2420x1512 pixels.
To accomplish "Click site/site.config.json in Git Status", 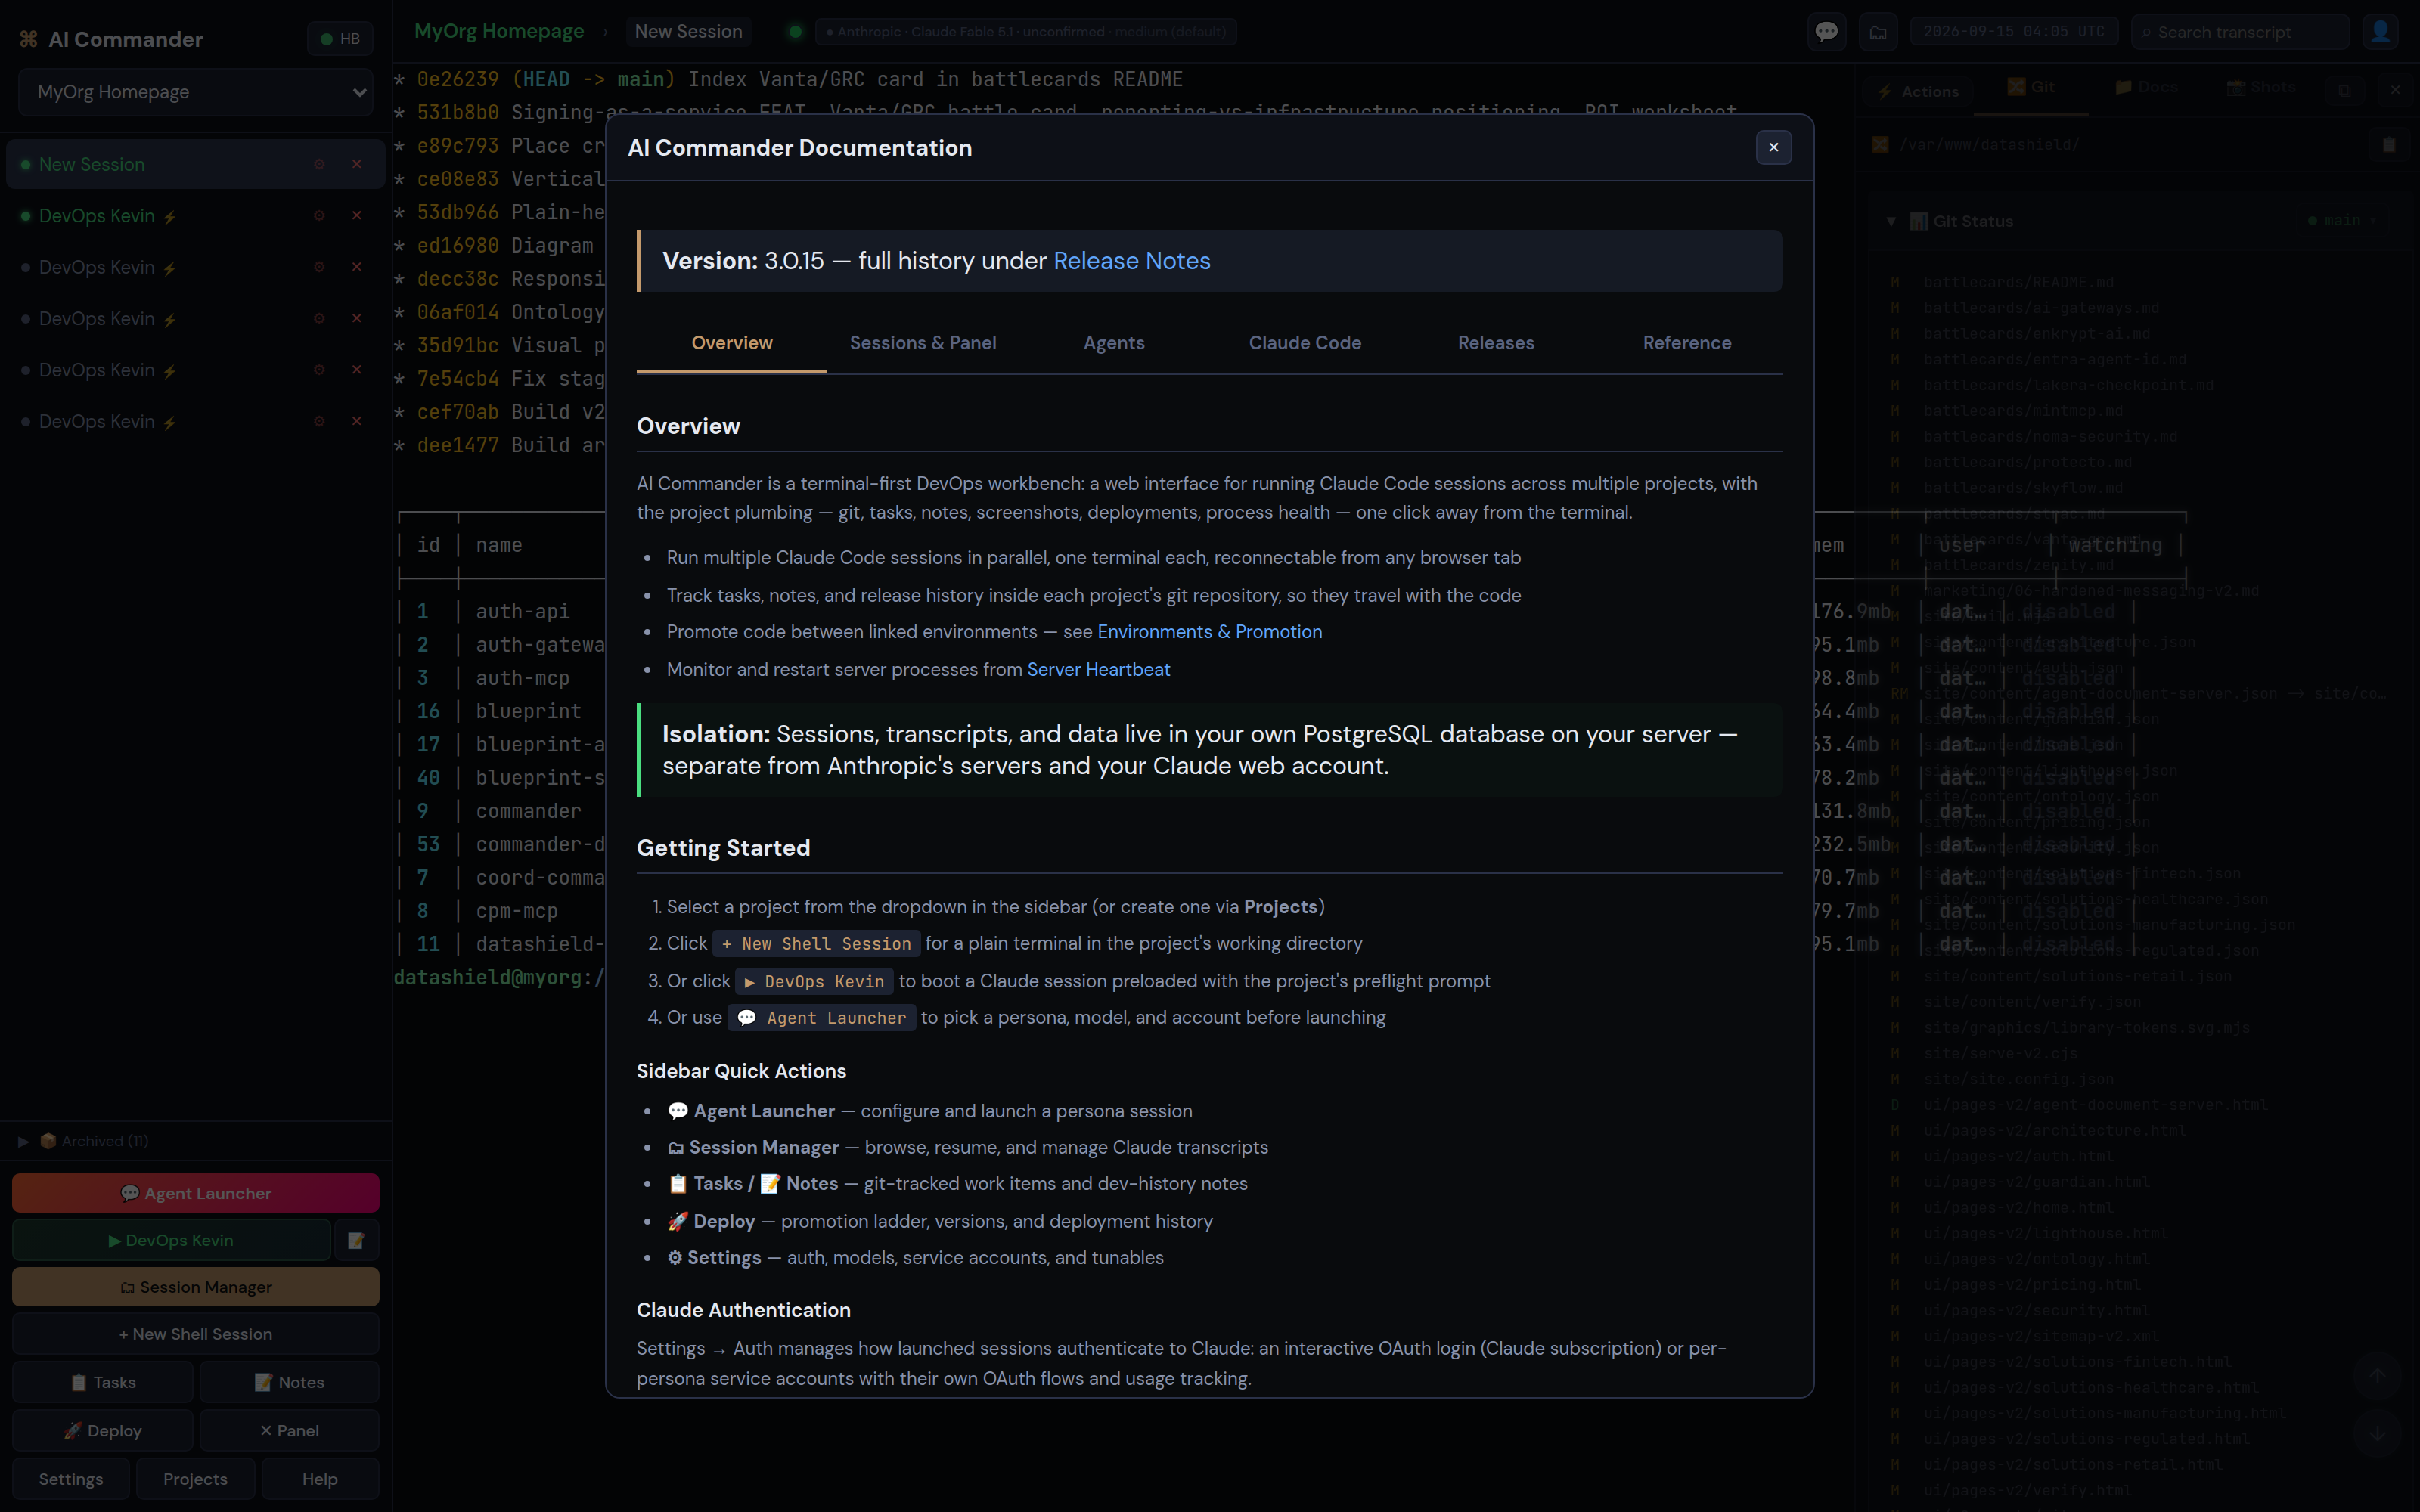I will (2018, 1079).
